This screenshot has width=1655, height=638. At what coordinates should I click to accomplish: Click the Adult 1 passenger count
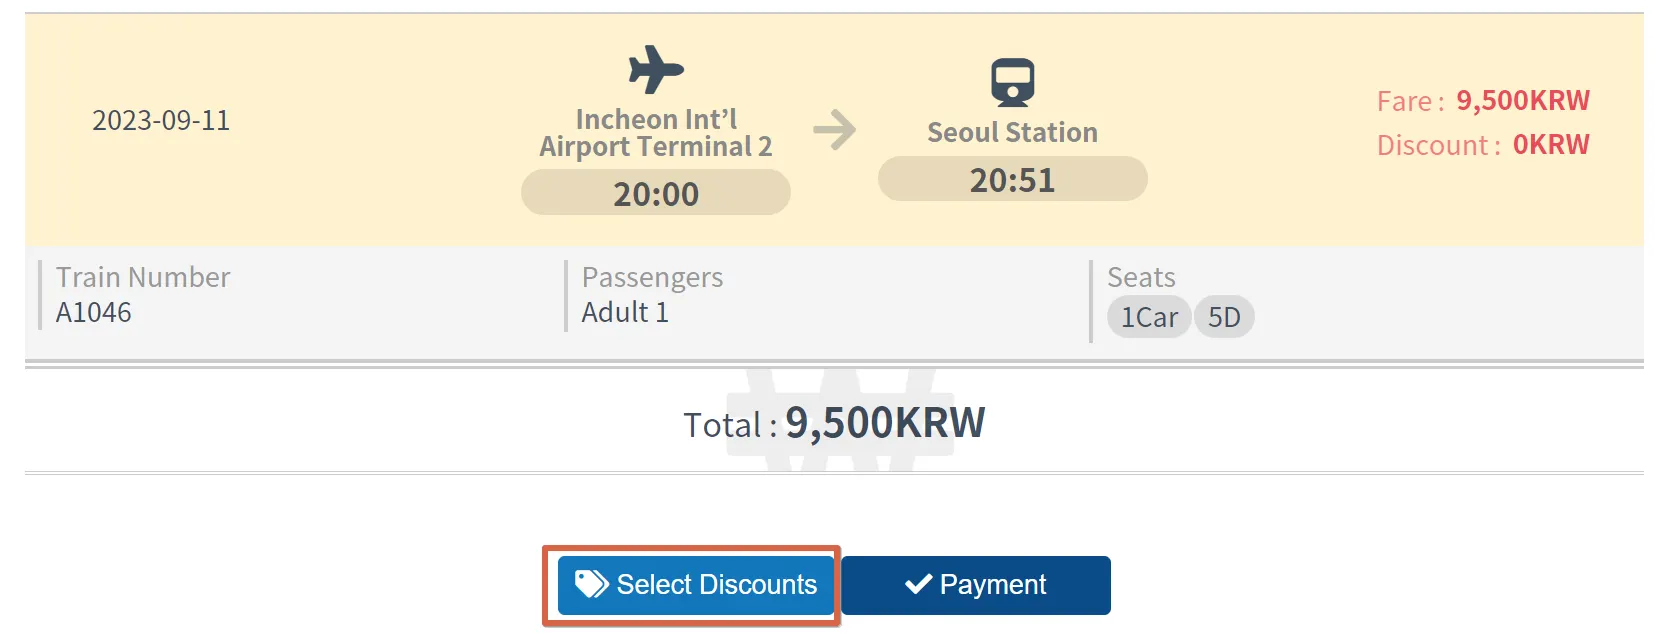[625, 312]
